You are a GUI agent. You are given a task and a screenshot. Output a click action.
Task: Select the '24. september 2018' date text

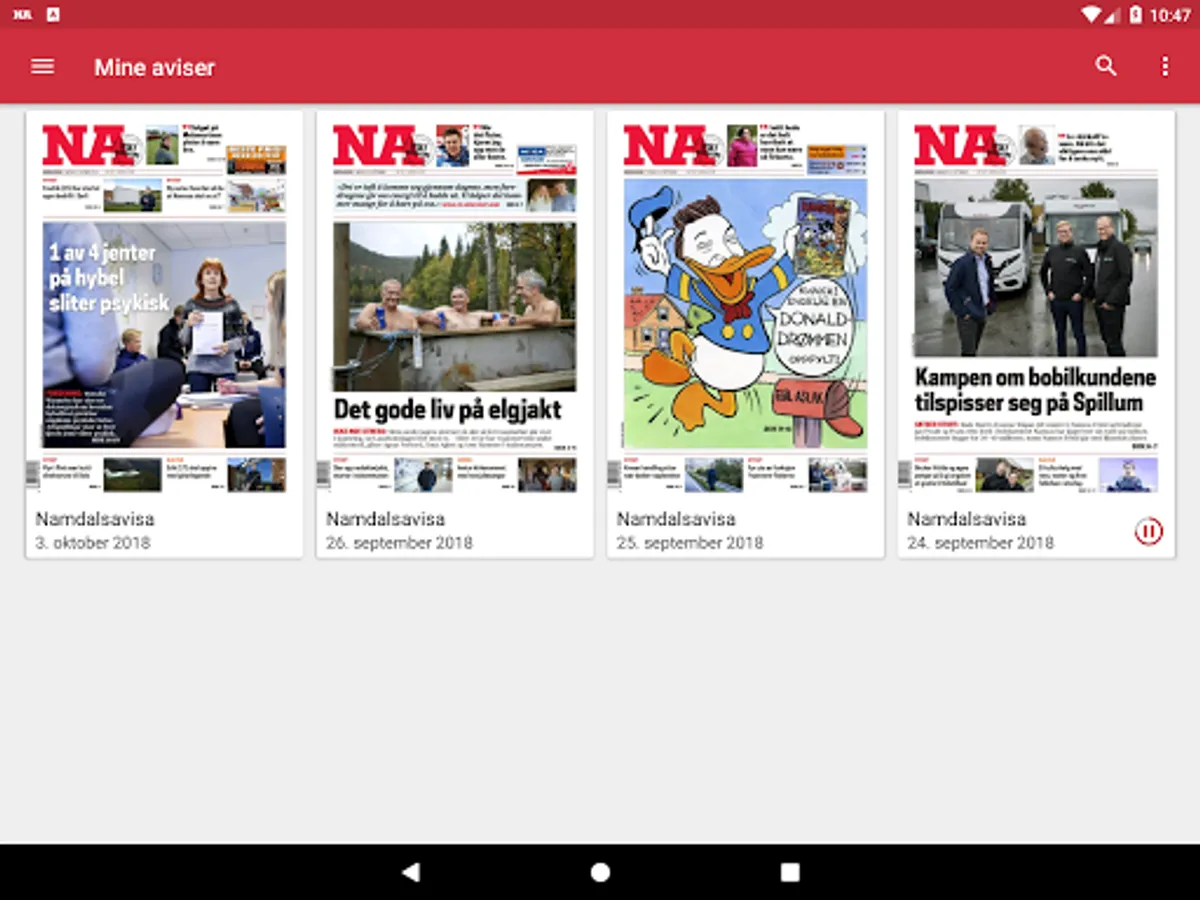point(980,543)
